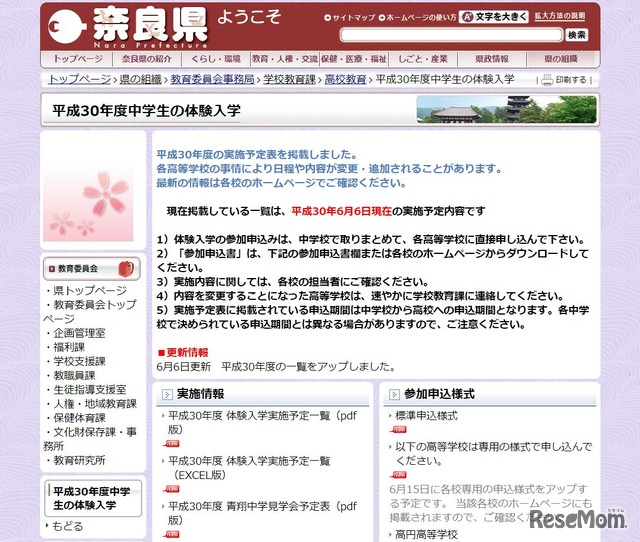Open 文化財保存課・事務所 in sidebar
640x542 pixels.
point(90,439)
